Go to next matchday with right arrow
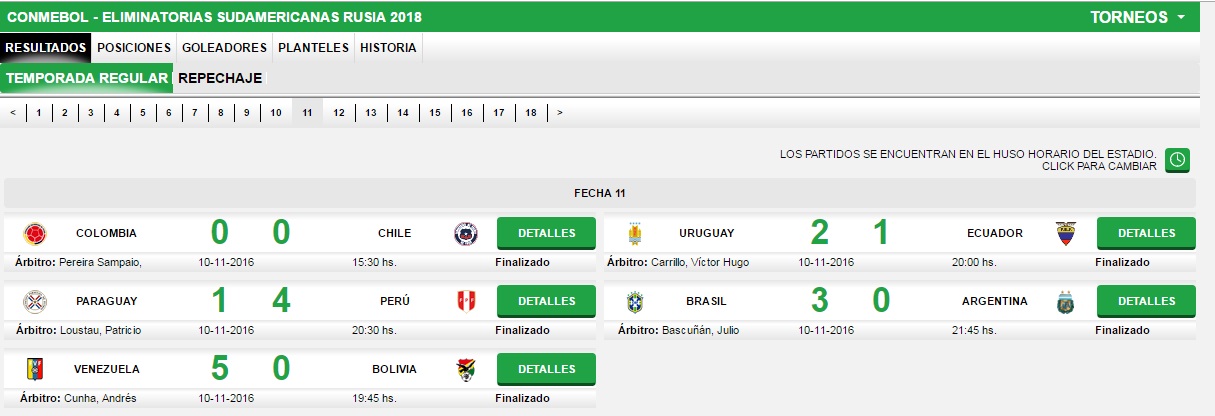This screenshot has height=416, width=1215. (x=559, y=113)
